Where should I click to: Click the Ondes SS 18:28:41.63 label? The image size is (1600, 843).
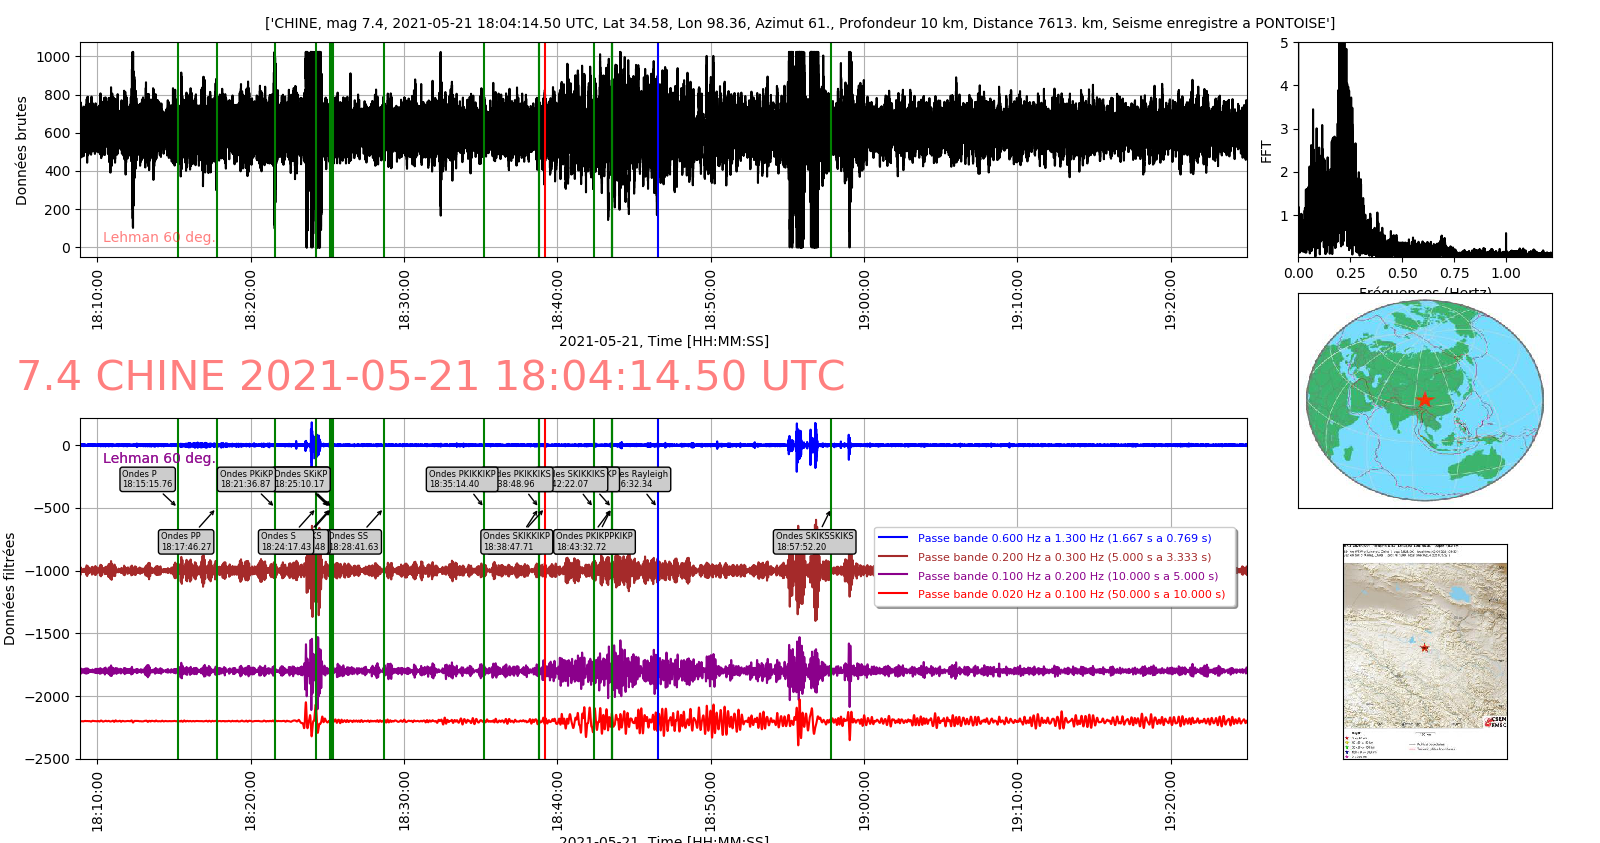(355, 542)
